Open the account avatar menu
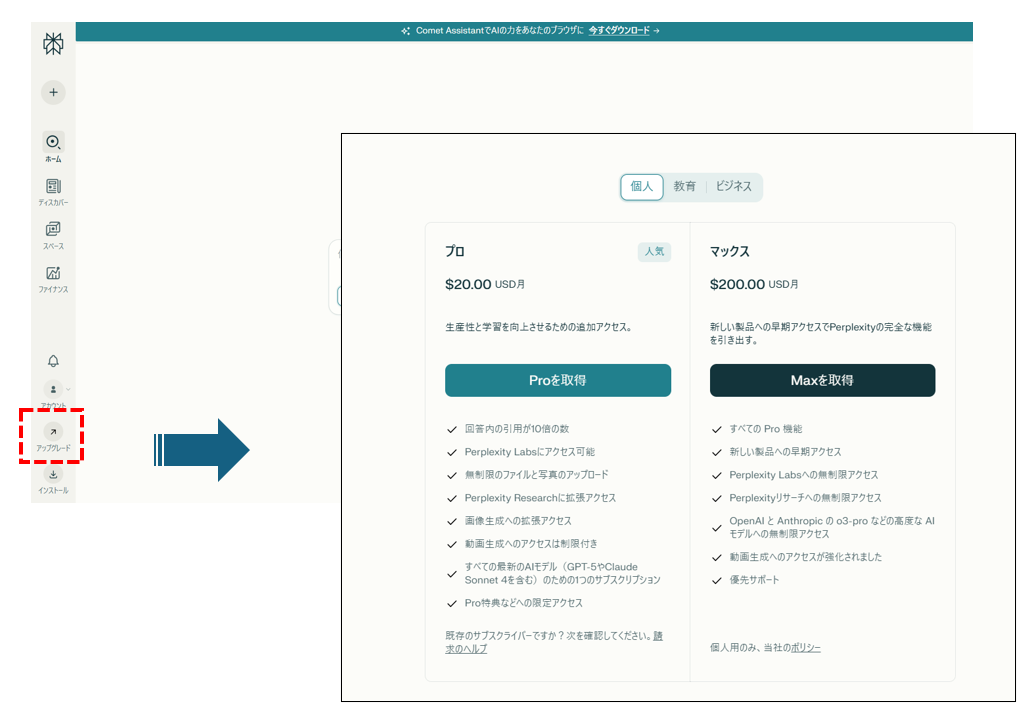Image resolution: width=1032 pixels, height=716 pixels. click(x=53, y=389)
